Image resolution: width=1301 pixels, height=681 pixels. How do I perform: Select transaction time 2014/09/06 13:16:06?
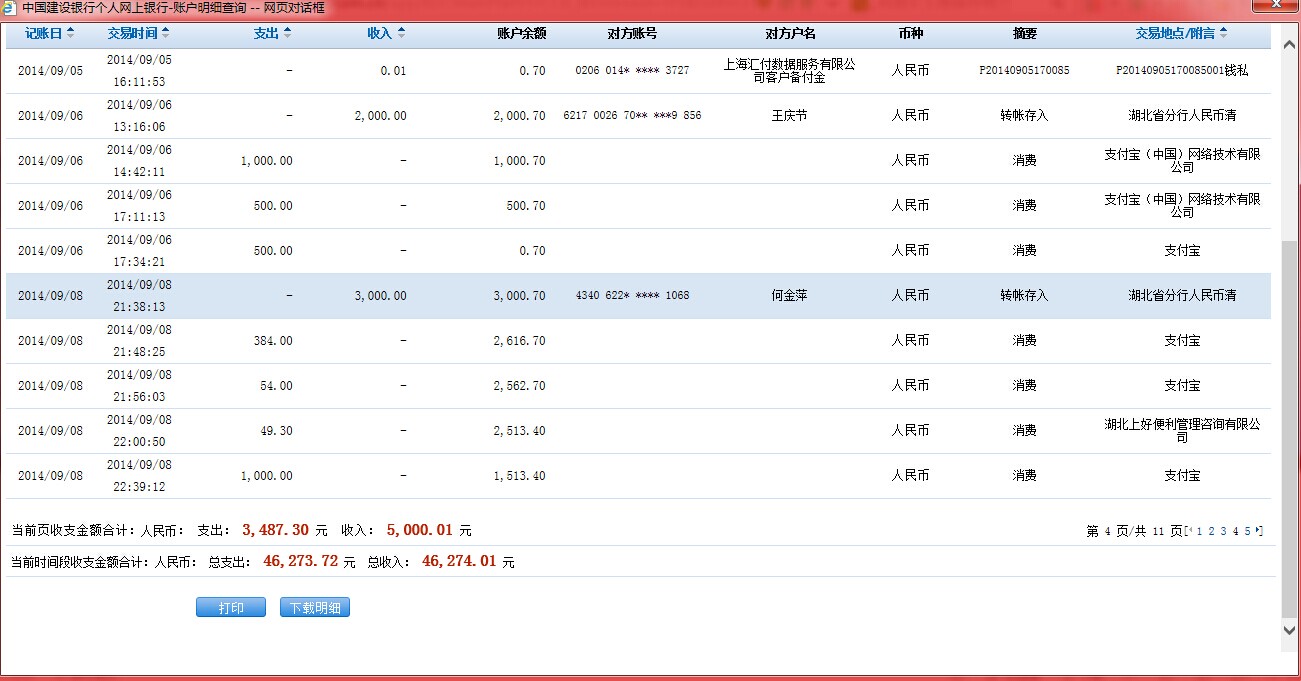[139, 116]
